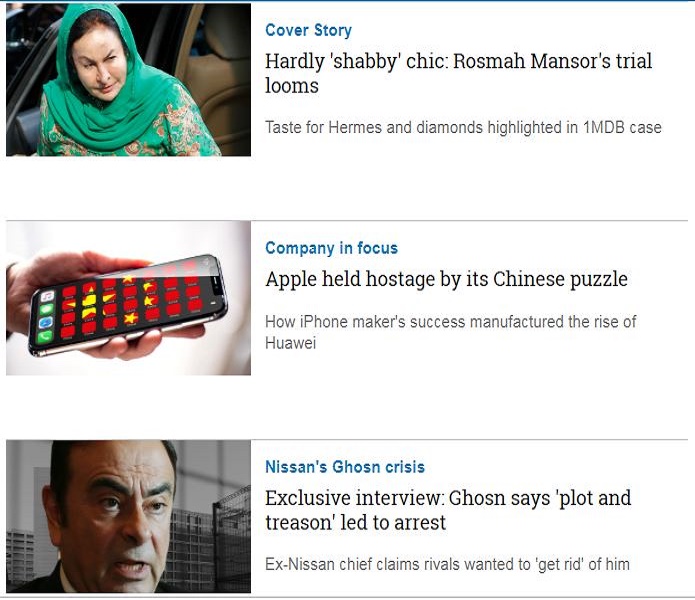Open the "Apple held hostage by its Chinese puzzle" headline
This screenshot has height=600, width=695.
pyautogui.click(x=446, y=279)
